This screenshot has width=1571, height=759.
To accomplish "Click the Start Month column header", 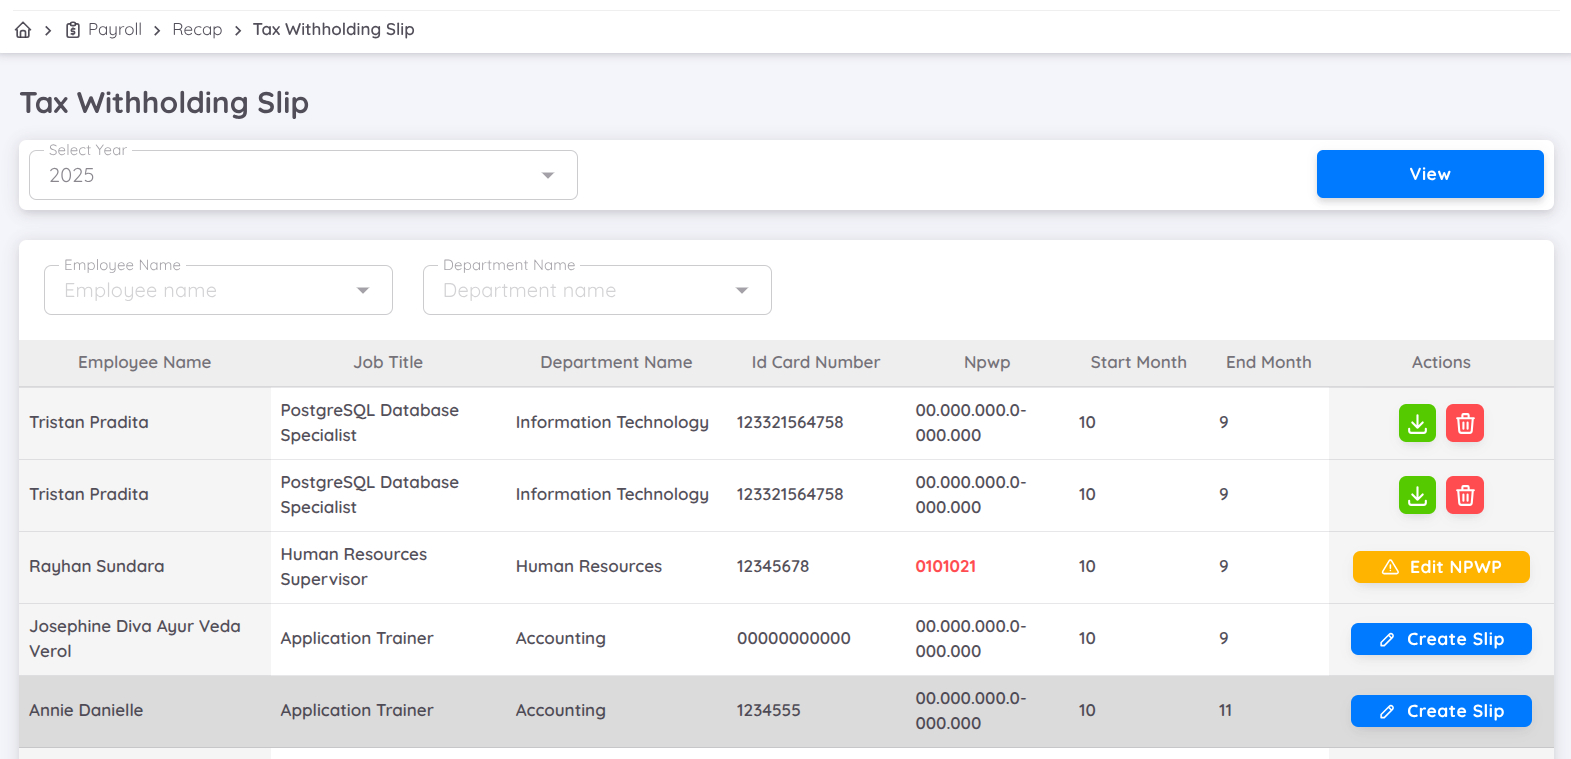I will [1138, 362].
